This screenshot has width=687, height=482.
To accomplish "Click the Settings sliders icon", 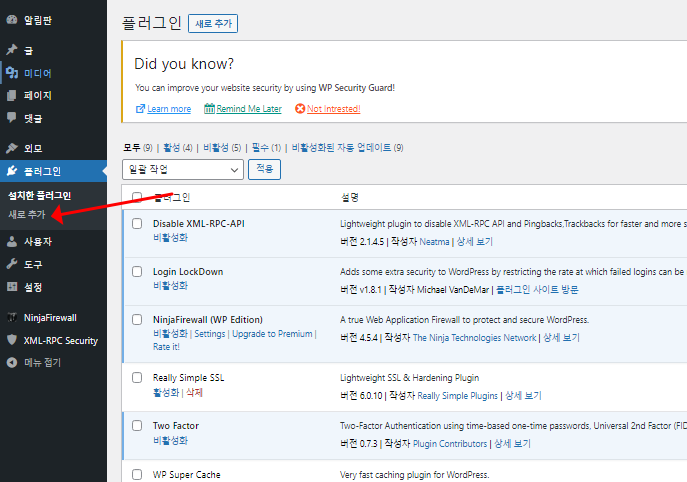I will (x=12, y=287).
